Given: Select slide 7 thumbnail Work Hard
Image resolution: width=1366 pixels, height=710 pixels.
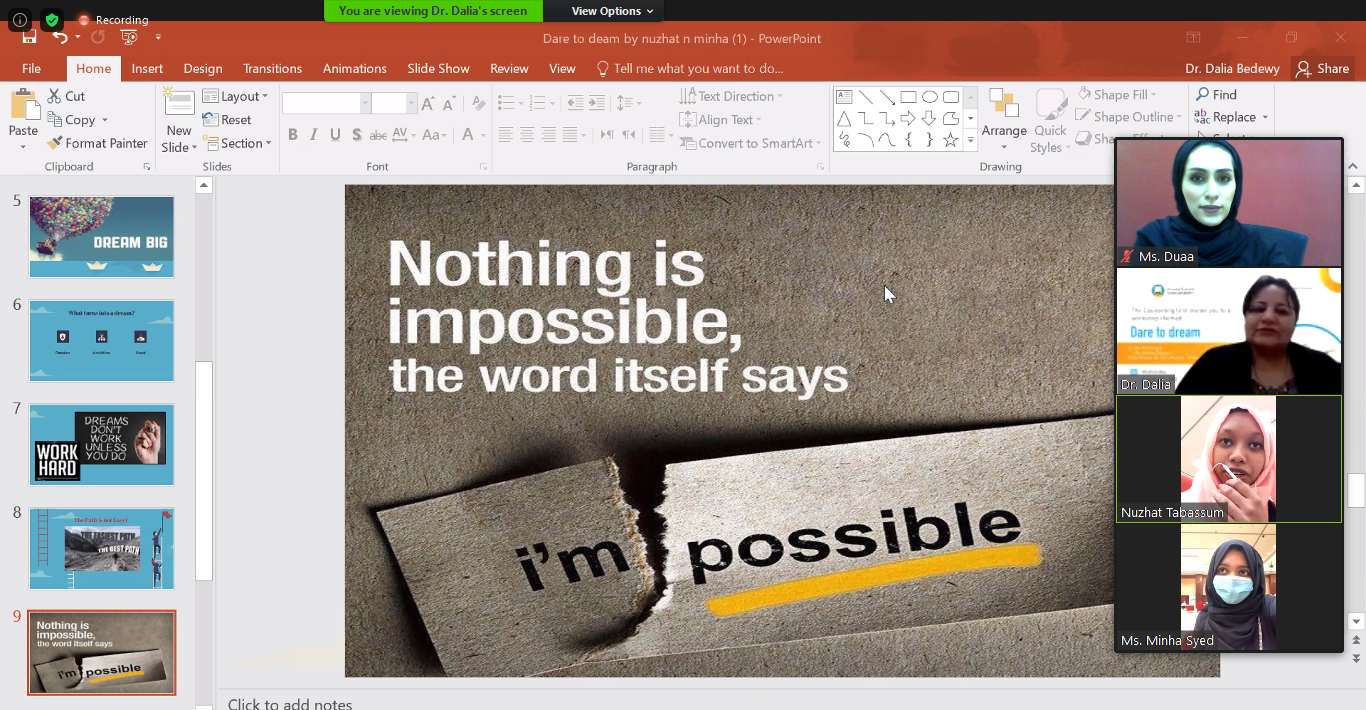Looking at the screenshot, I should point(101,445).
